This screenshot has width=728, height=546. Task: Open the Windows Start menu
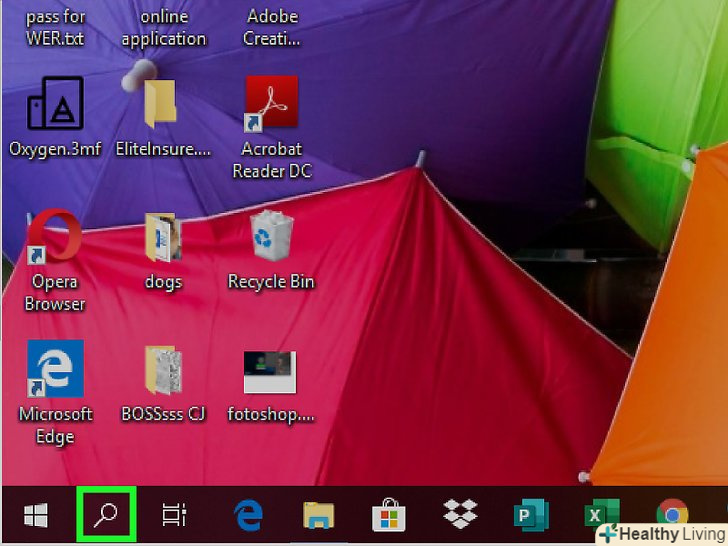point(36,515)
